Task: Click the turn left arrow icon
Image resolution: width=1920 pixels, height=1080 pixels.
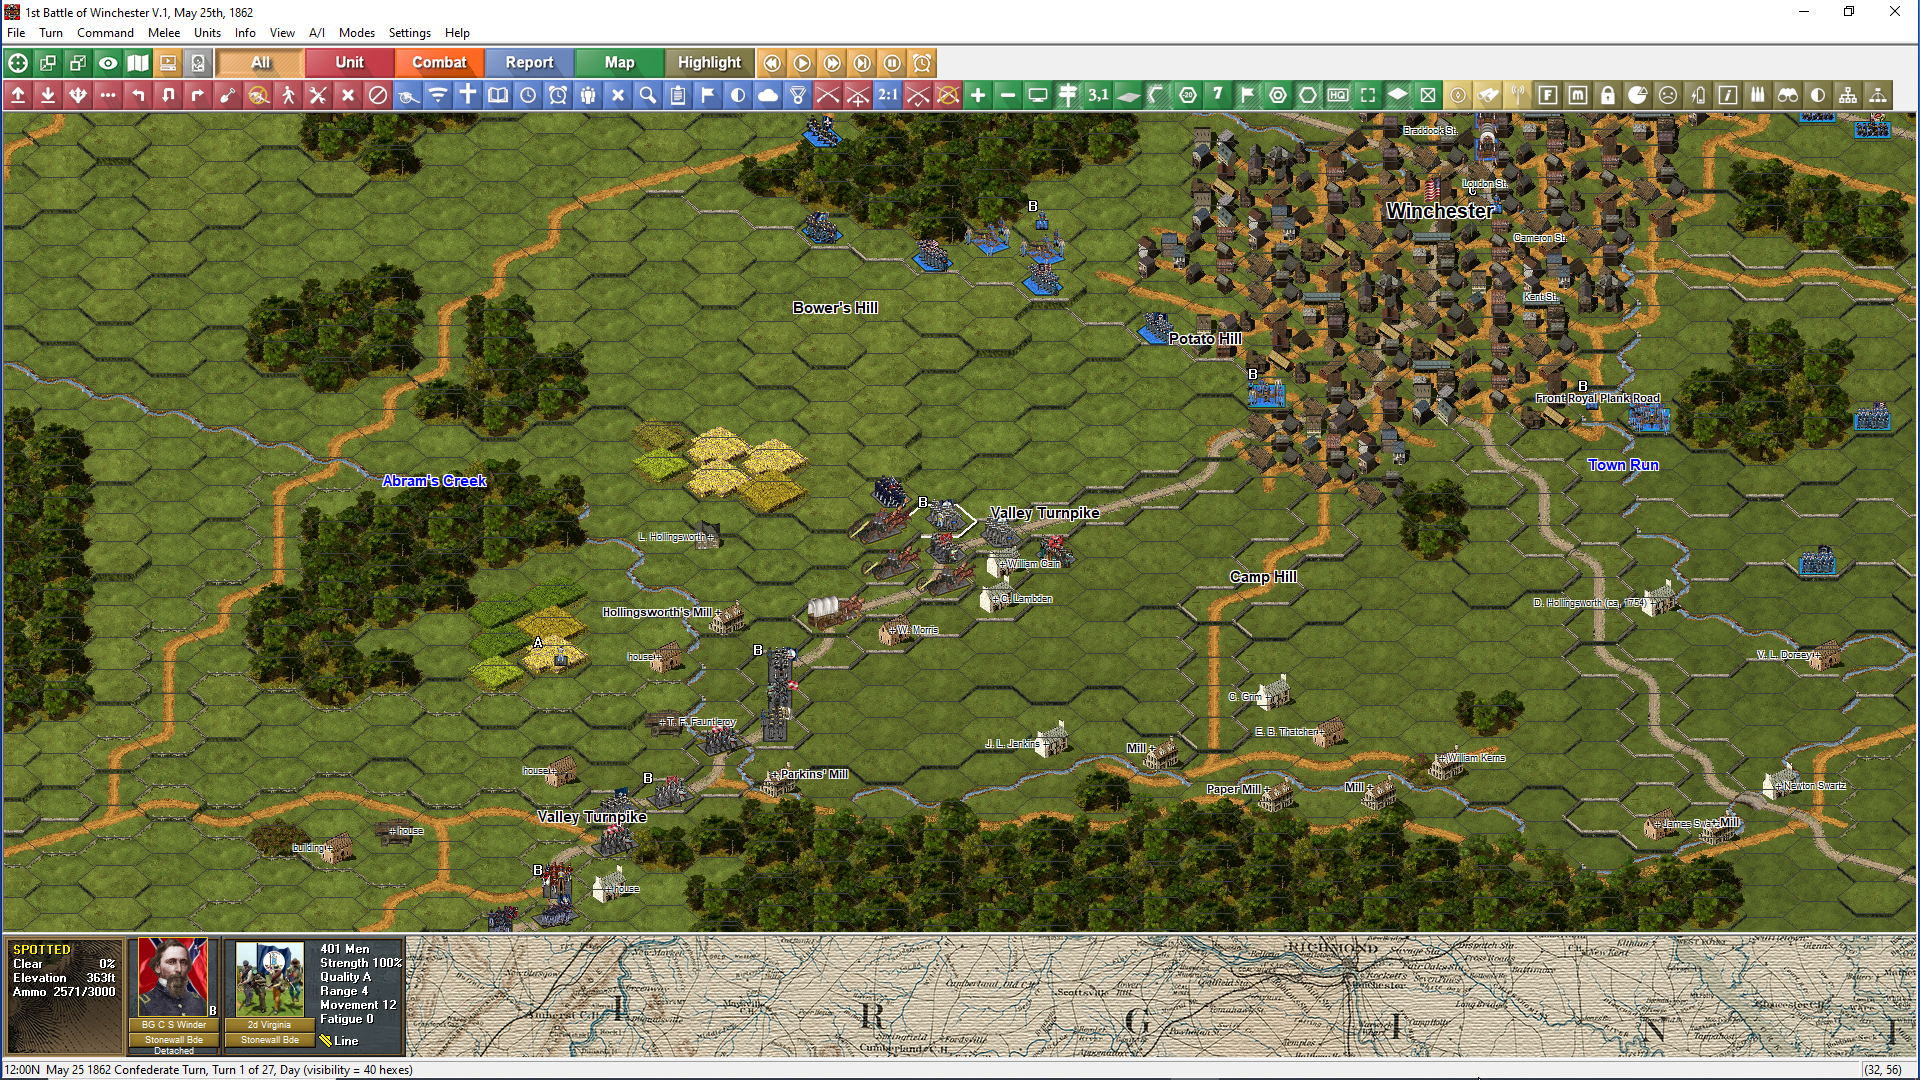Action: pos(138,95)
